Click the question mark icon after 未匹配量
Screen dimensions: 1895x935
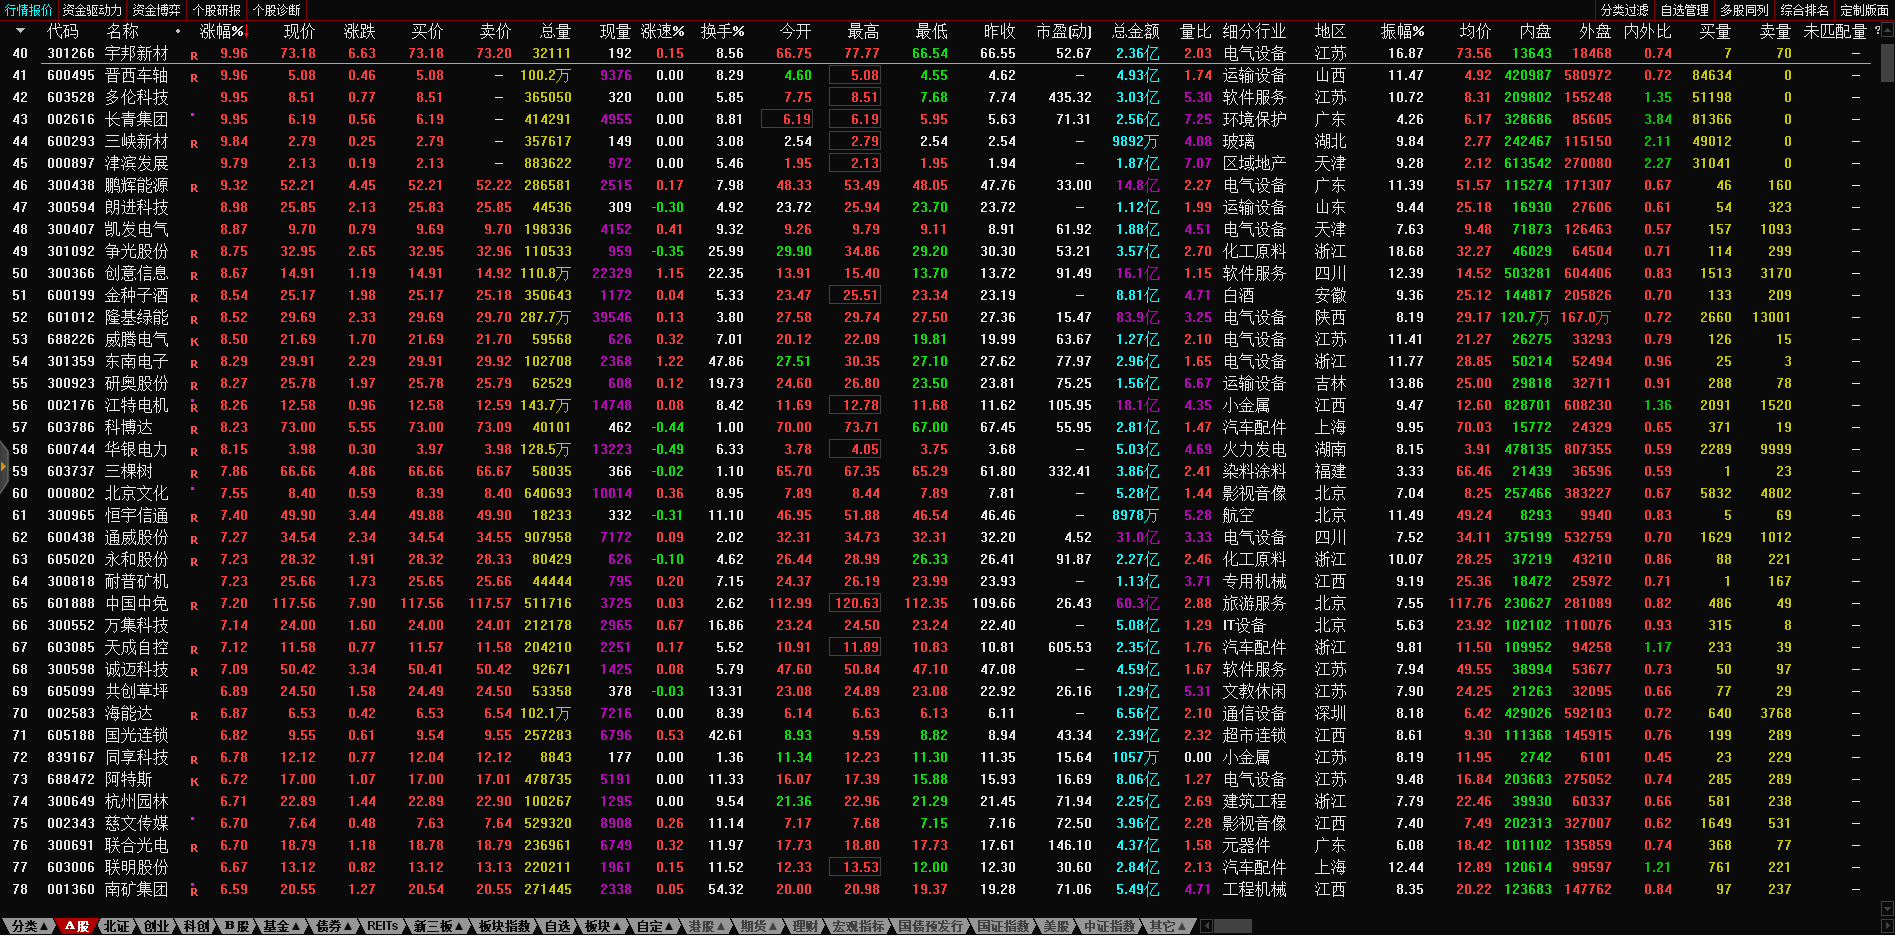(1877, 31)
